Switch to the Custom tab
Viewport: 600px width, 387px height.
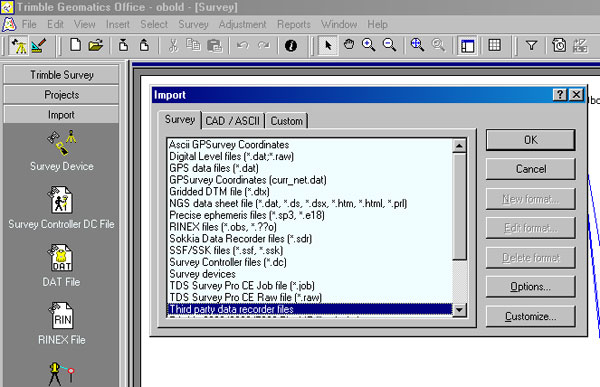point(287,121)
